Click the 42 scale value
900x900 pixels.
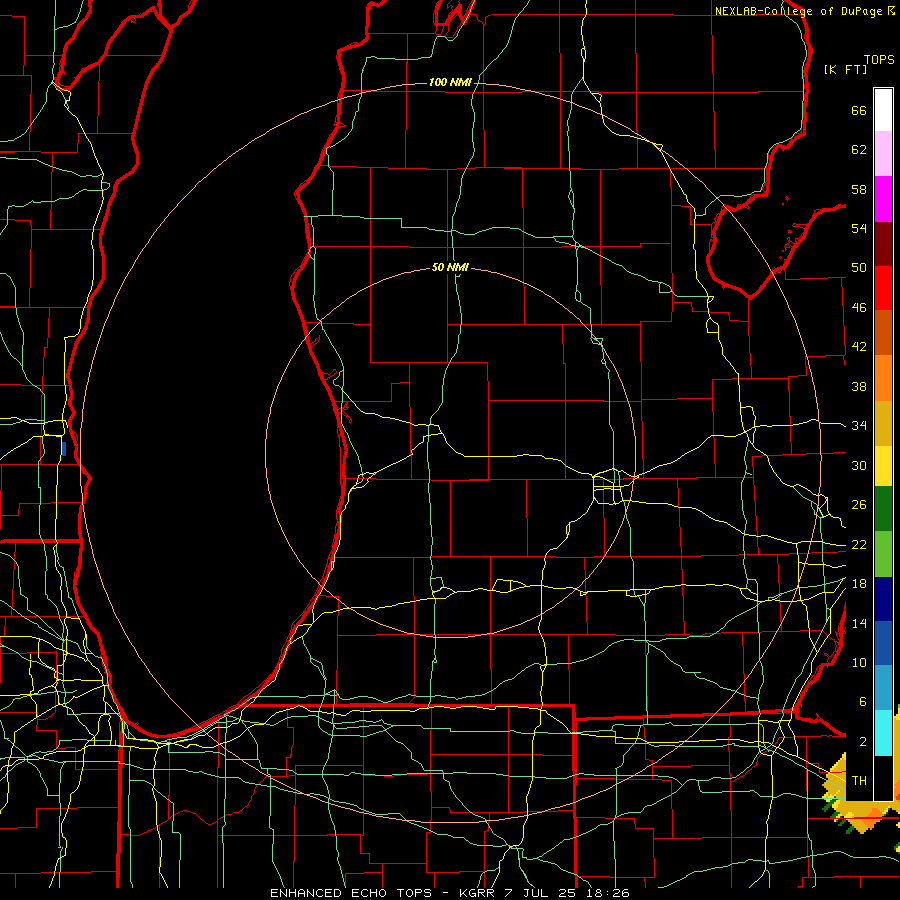coord(859,347)
